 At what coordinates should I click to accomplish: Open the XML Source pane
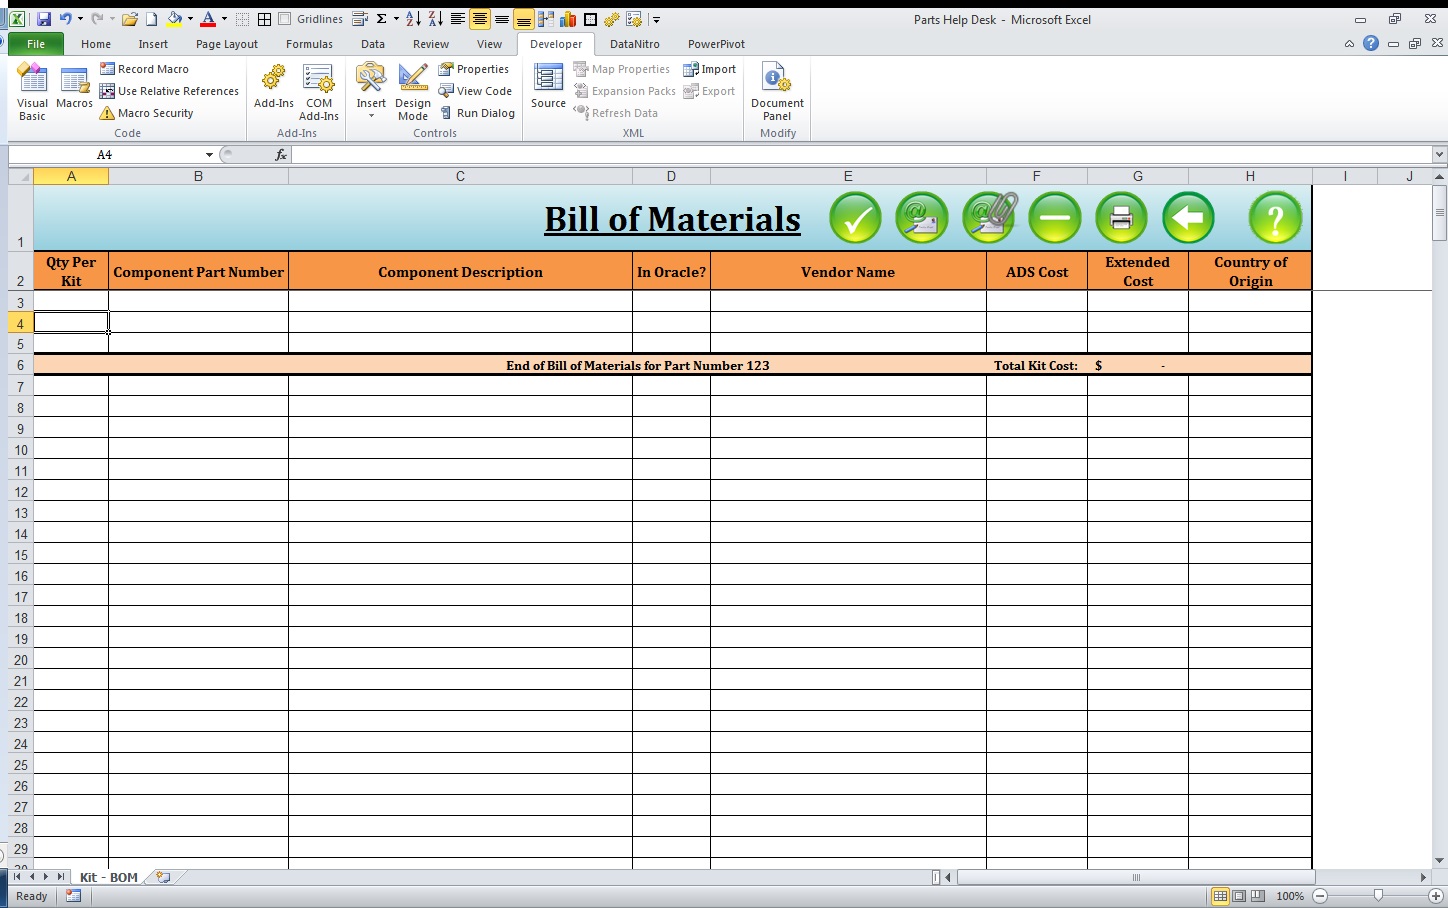548,86
